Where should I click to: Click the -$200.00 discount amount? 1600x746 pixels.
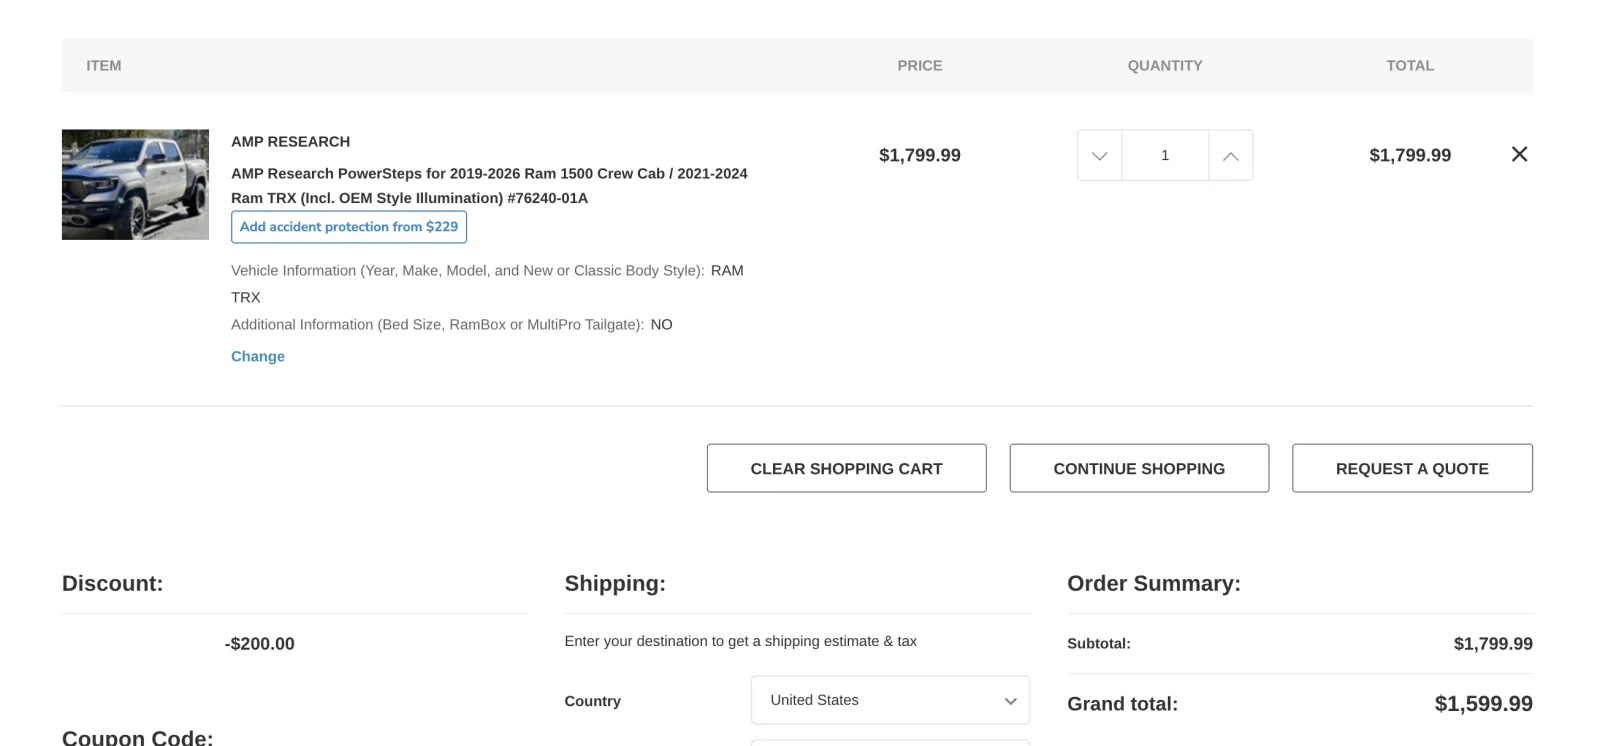click(260, 644)
